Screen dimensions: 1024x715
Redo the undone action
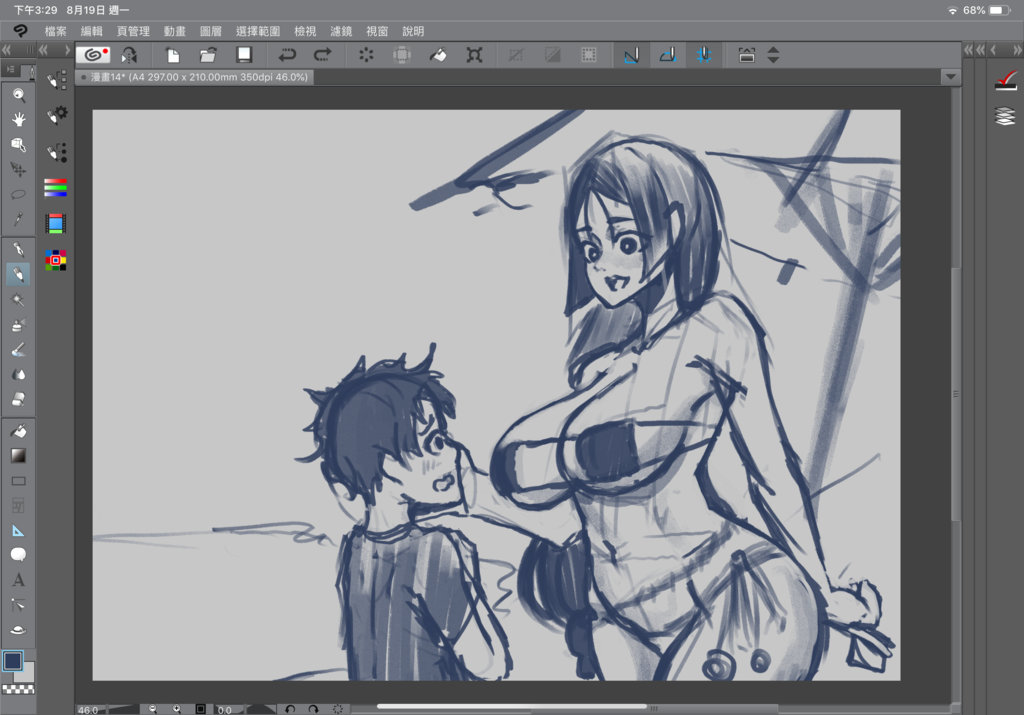point(323,56)
